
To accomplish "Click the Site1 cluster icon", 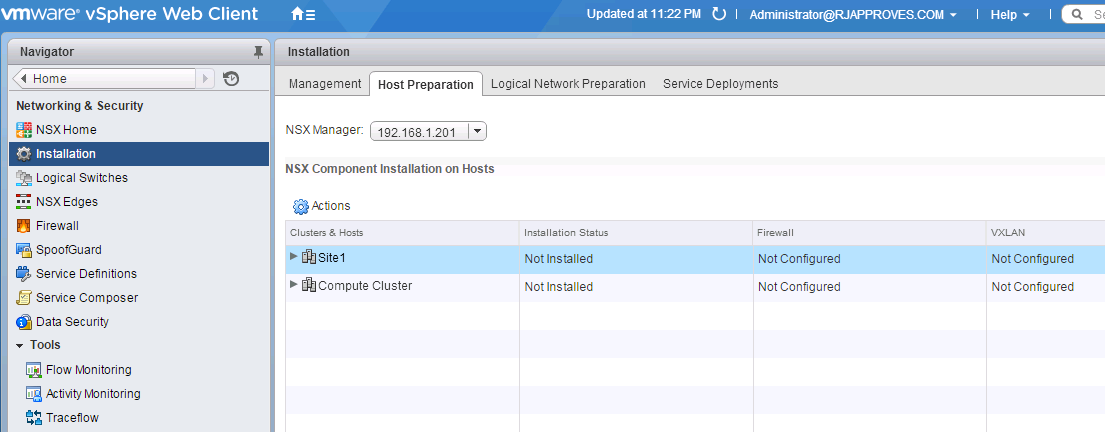I will click(x=309, y=257).
